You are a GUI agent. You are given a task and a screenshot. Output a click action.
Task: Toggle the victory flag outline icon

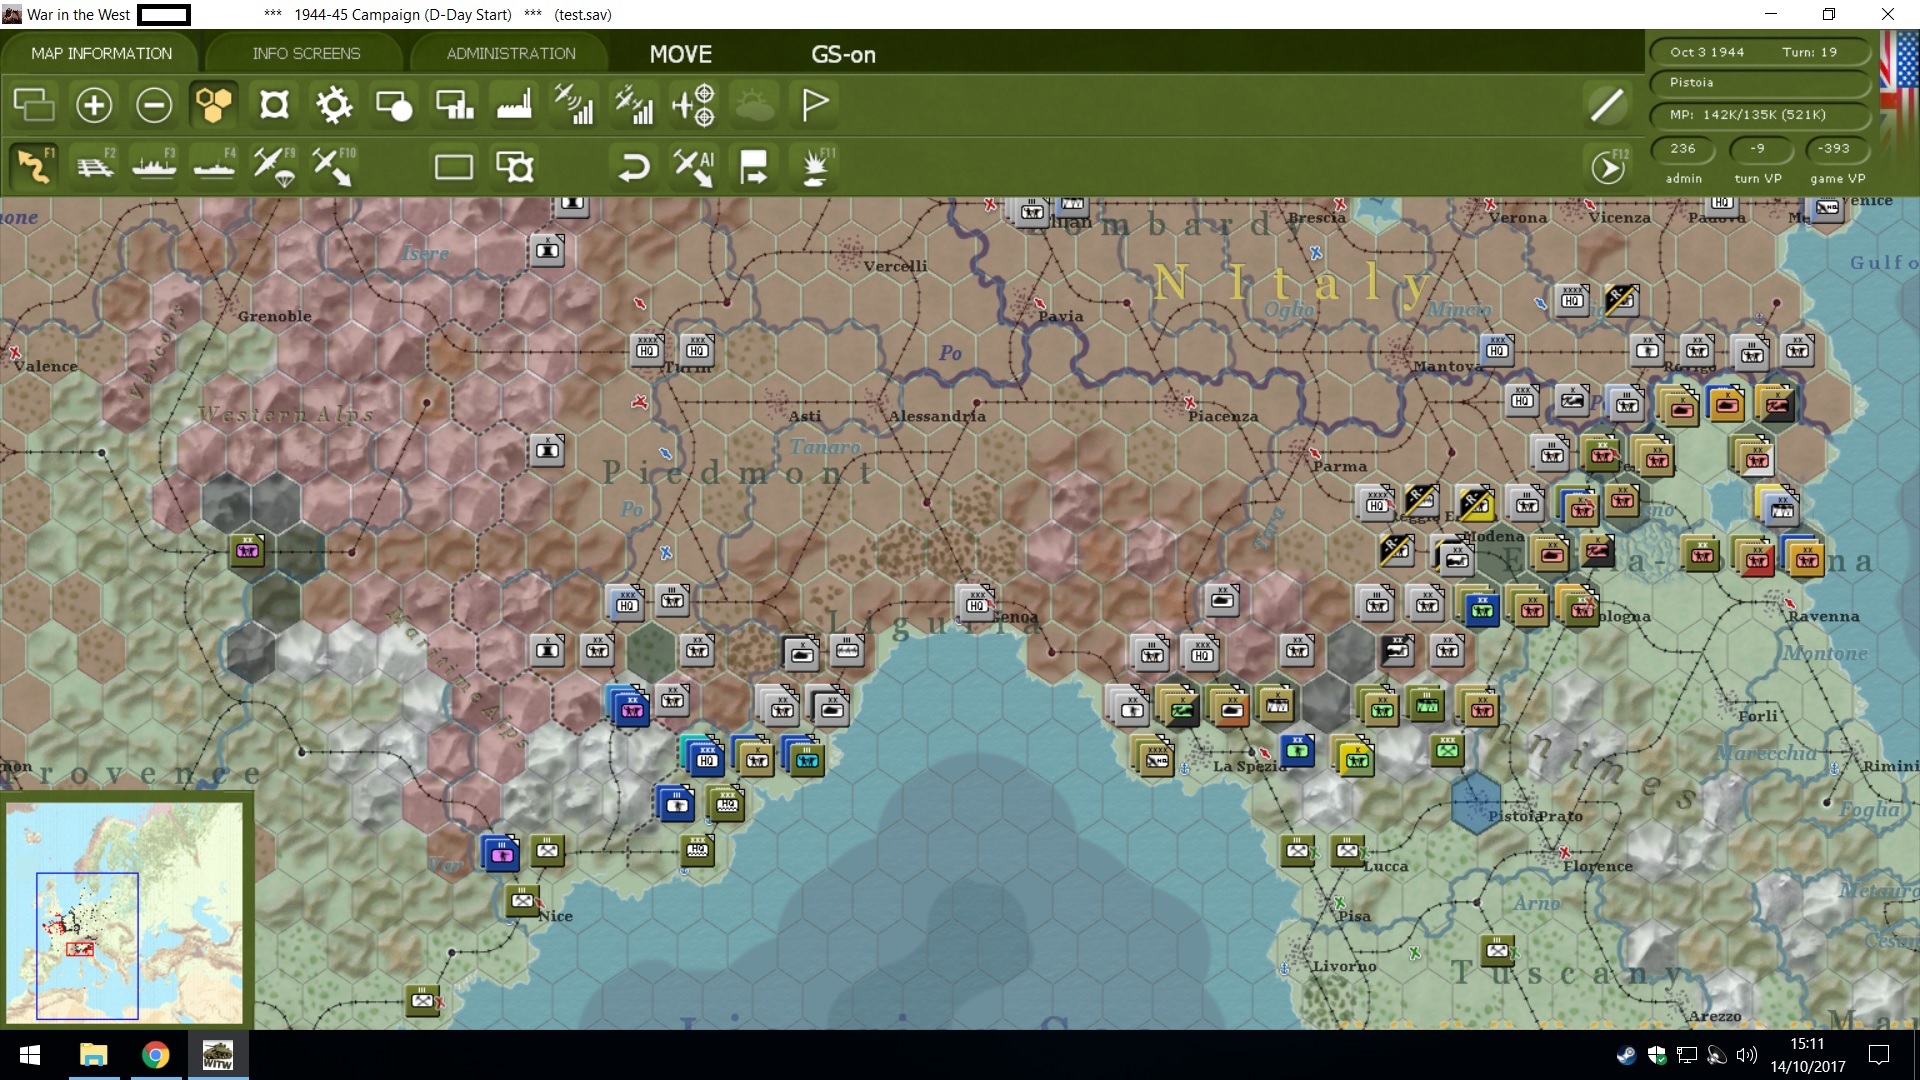(815, 104)
